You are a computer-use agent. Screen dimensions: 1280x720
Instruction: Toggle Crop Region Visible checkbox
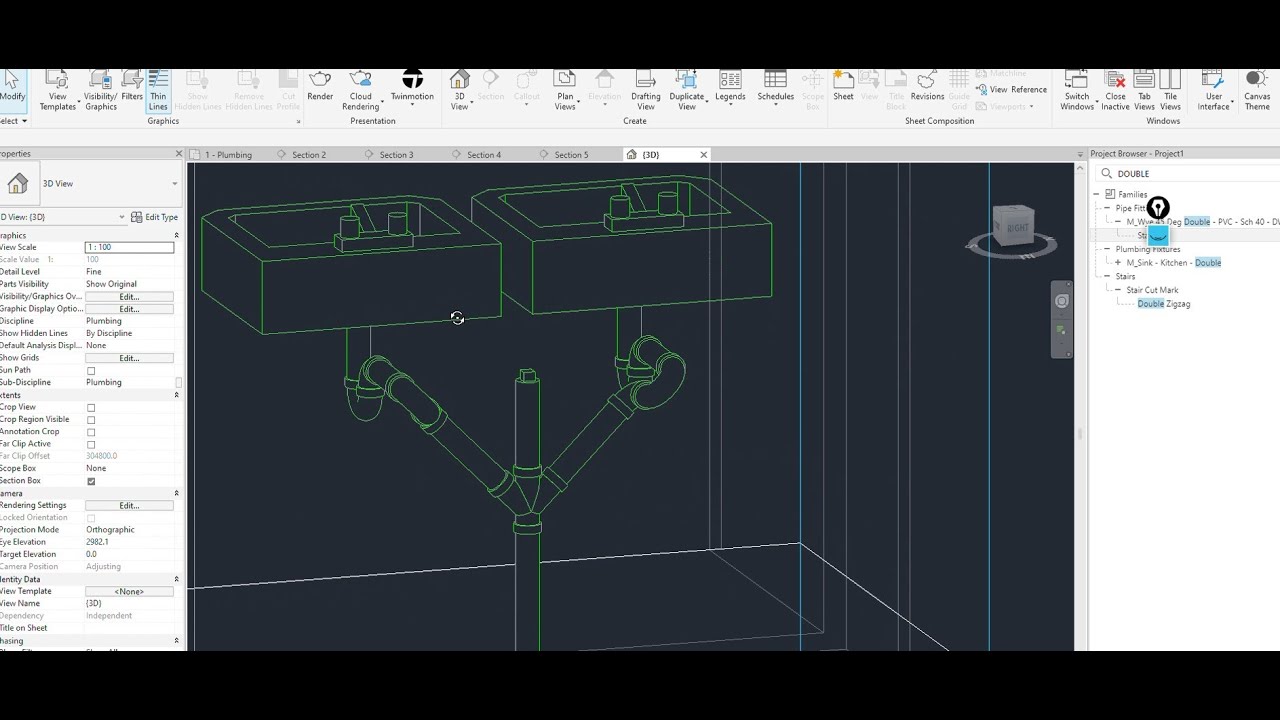91,420
